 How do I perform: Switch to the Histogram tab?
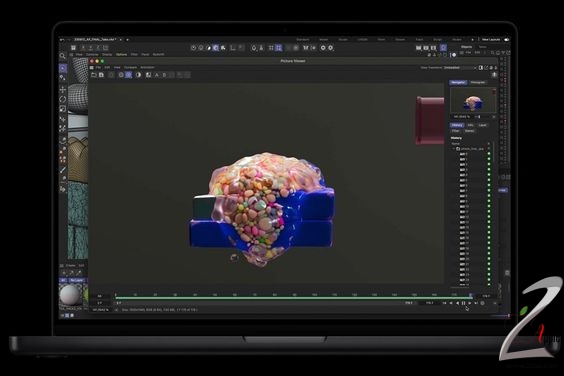[x=478, y=82]
